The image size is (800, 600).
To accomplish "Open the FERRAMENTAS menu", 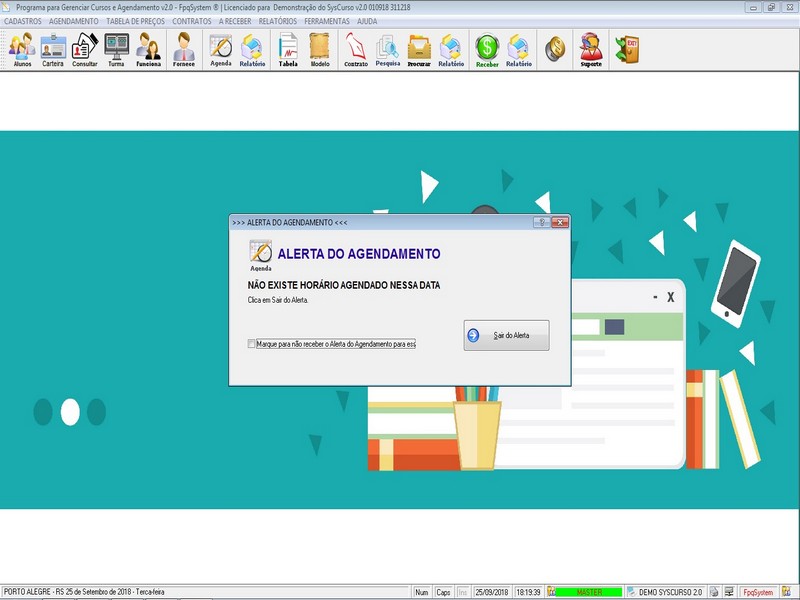I will [x=327, y=21].
